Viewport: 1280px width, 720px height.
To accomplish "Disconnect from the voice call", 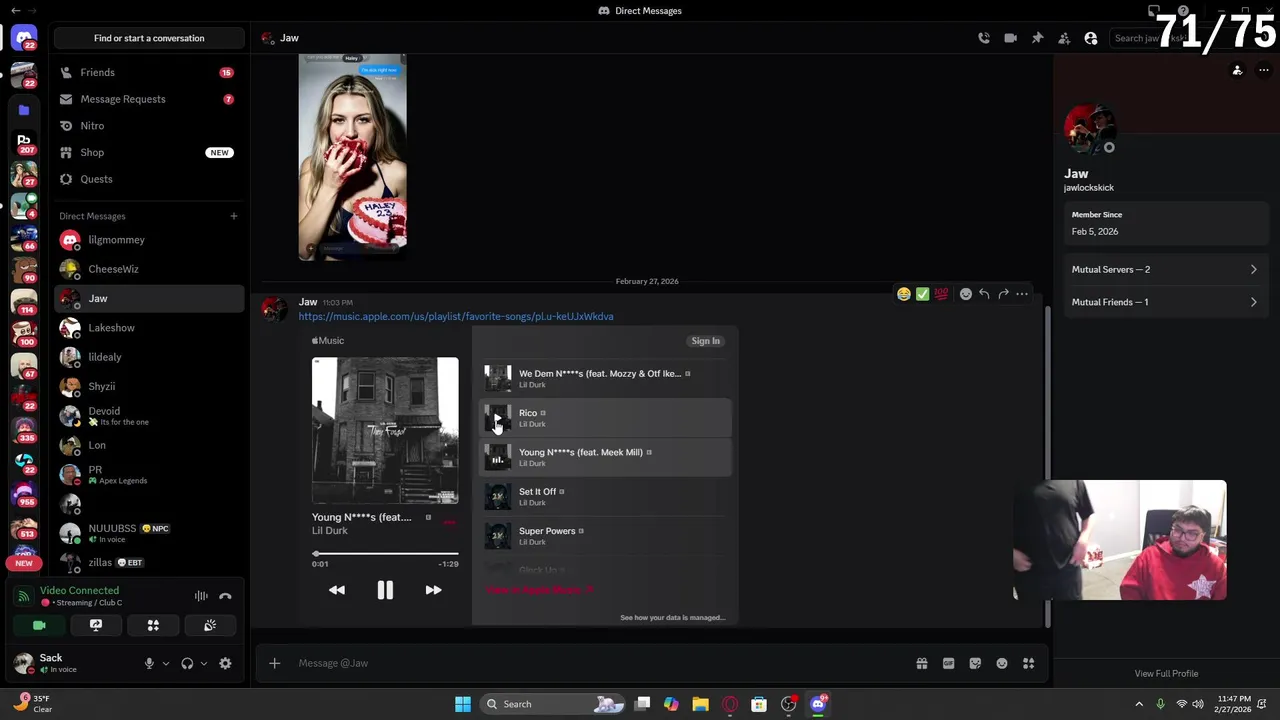I will pos(225,596).
